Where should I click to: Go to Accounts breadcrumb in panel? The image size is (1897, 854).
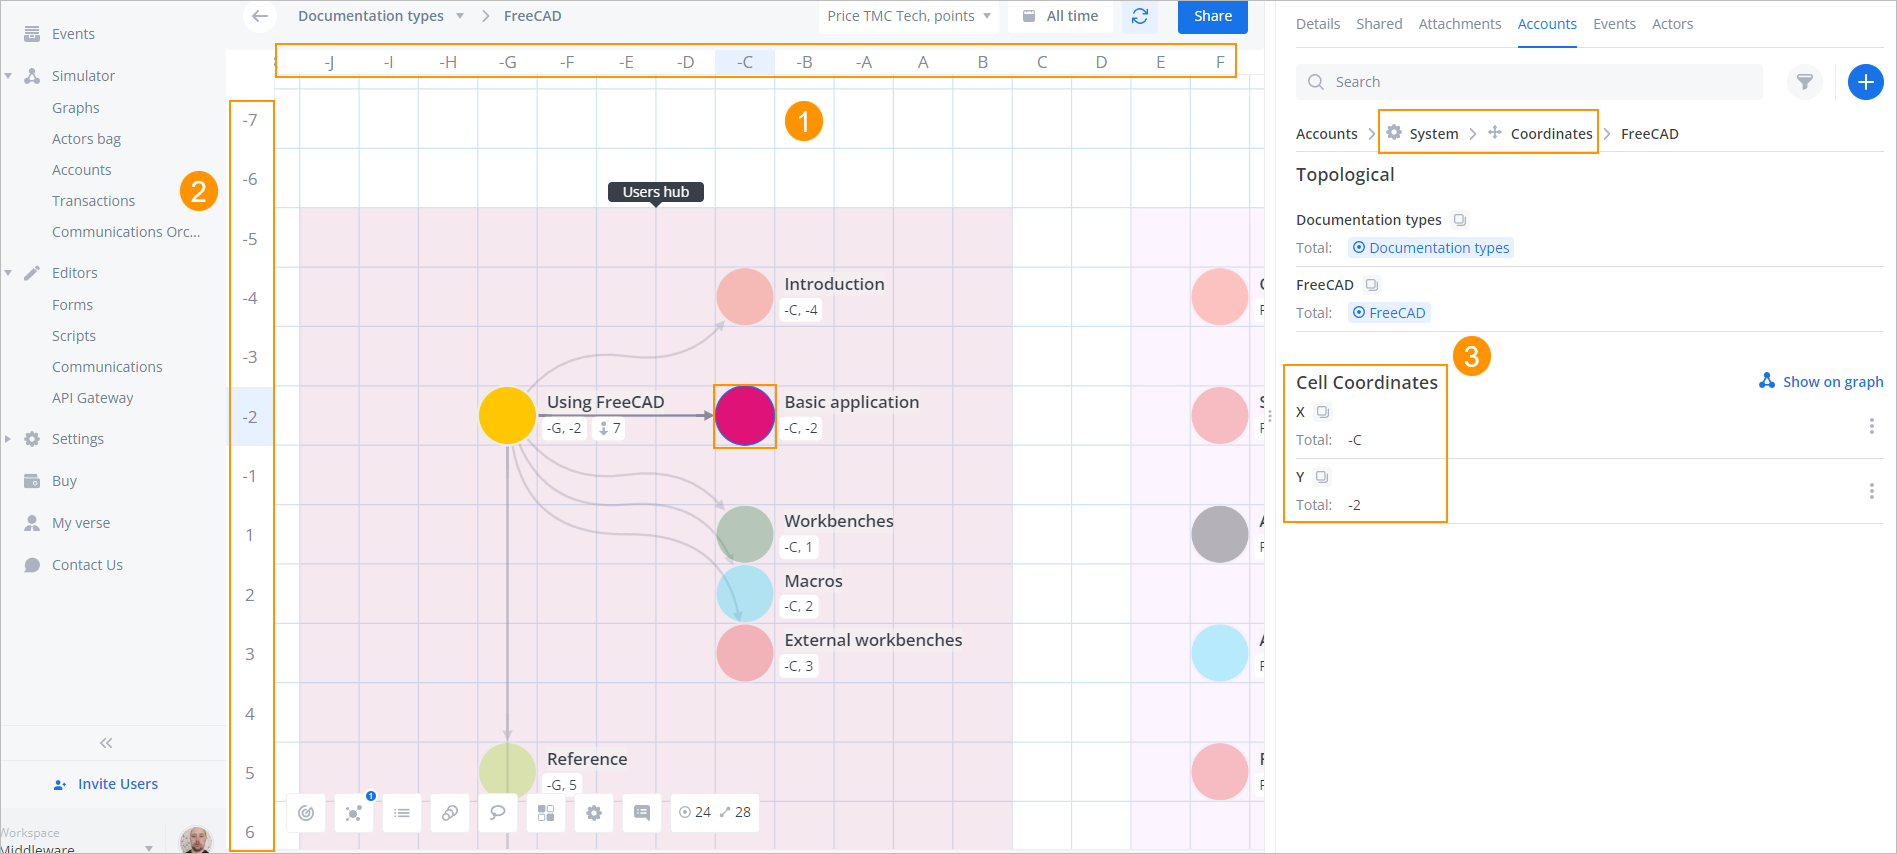[x=1327, y=134]
